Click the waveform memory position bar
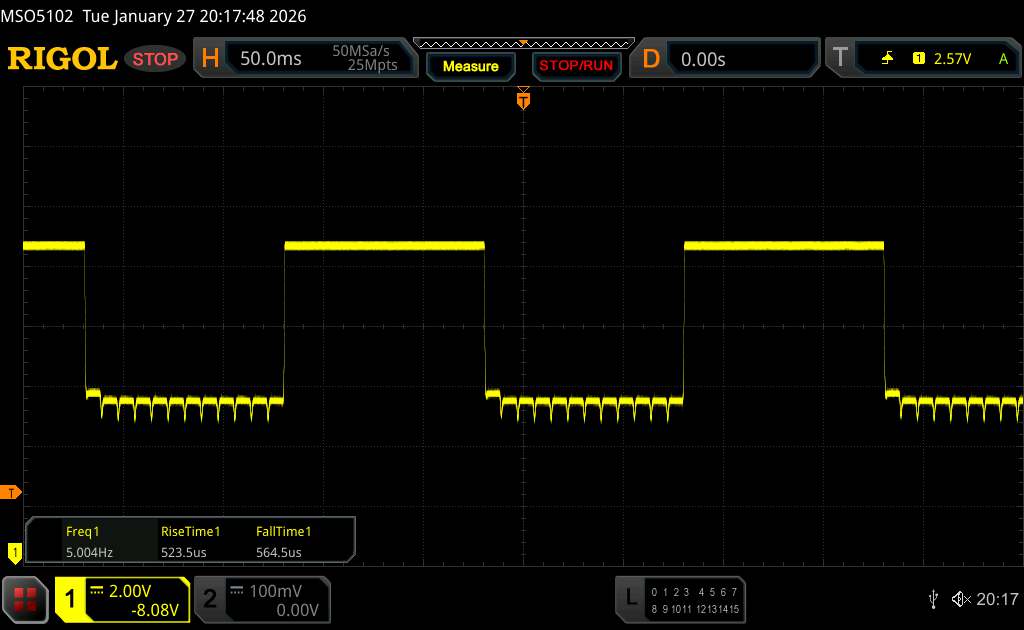The image size is (1024, 630). tap(523, 44)
